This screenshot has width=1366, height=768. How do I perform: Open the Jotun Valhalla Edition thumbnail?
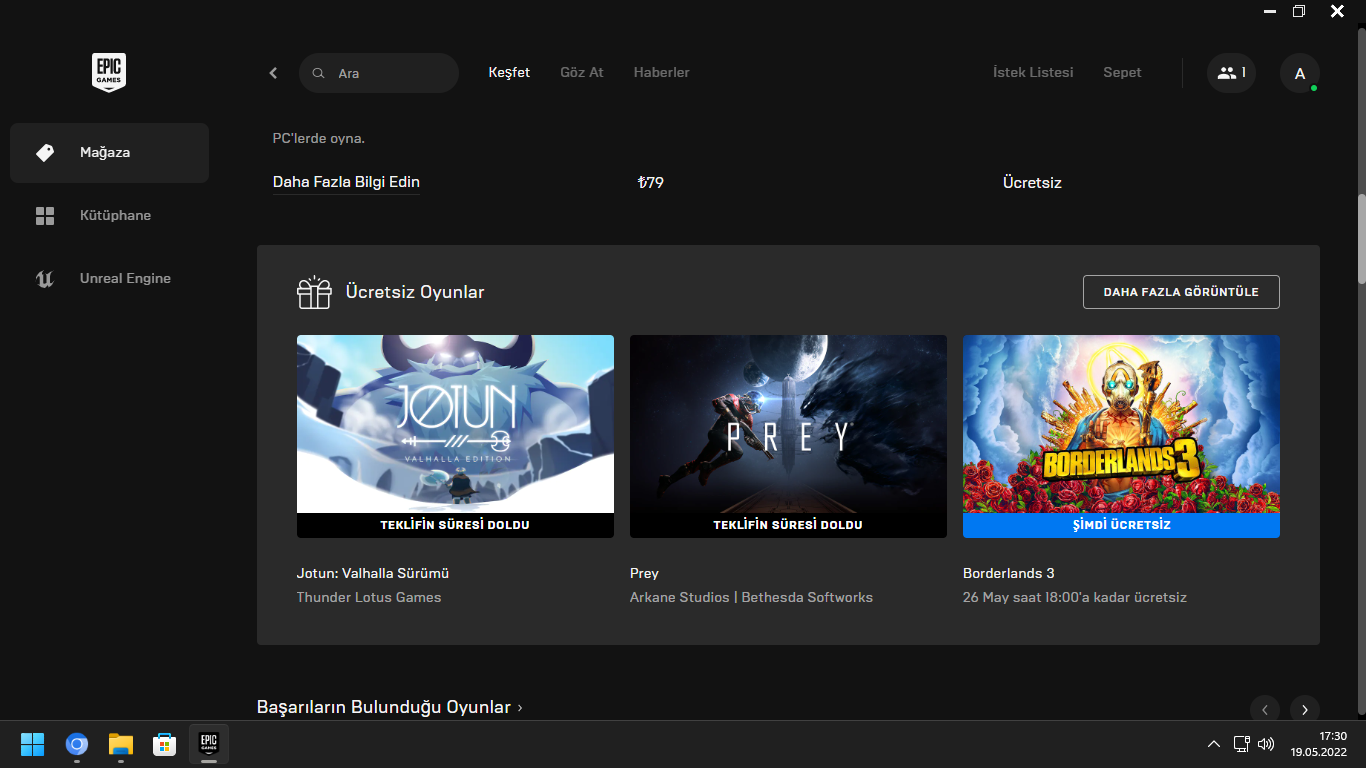click(x=455, y=436)
